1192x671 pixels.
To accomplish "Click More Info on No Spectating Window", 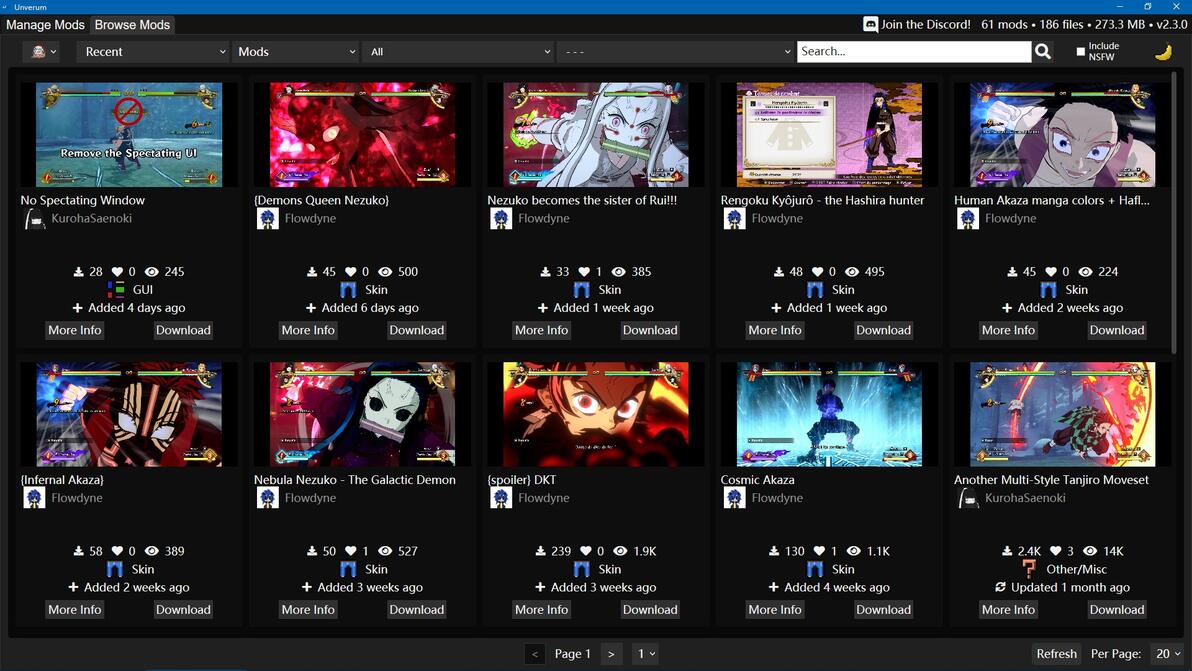I will tap(74, 330).
